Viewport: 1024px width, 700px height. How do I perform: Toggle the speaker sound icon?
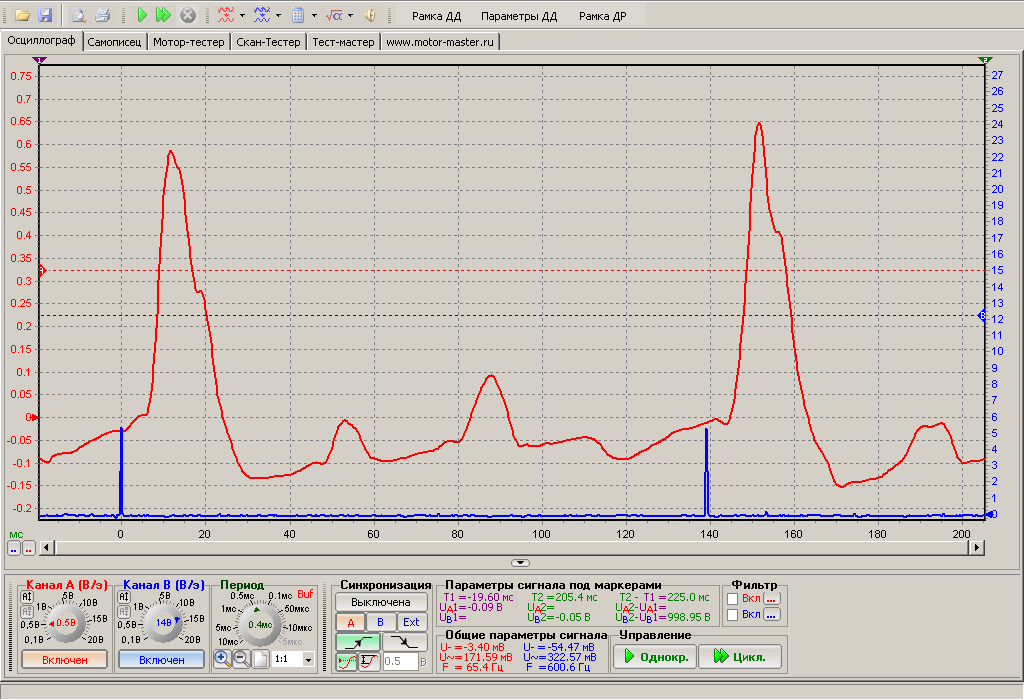(x=370, y=15)
